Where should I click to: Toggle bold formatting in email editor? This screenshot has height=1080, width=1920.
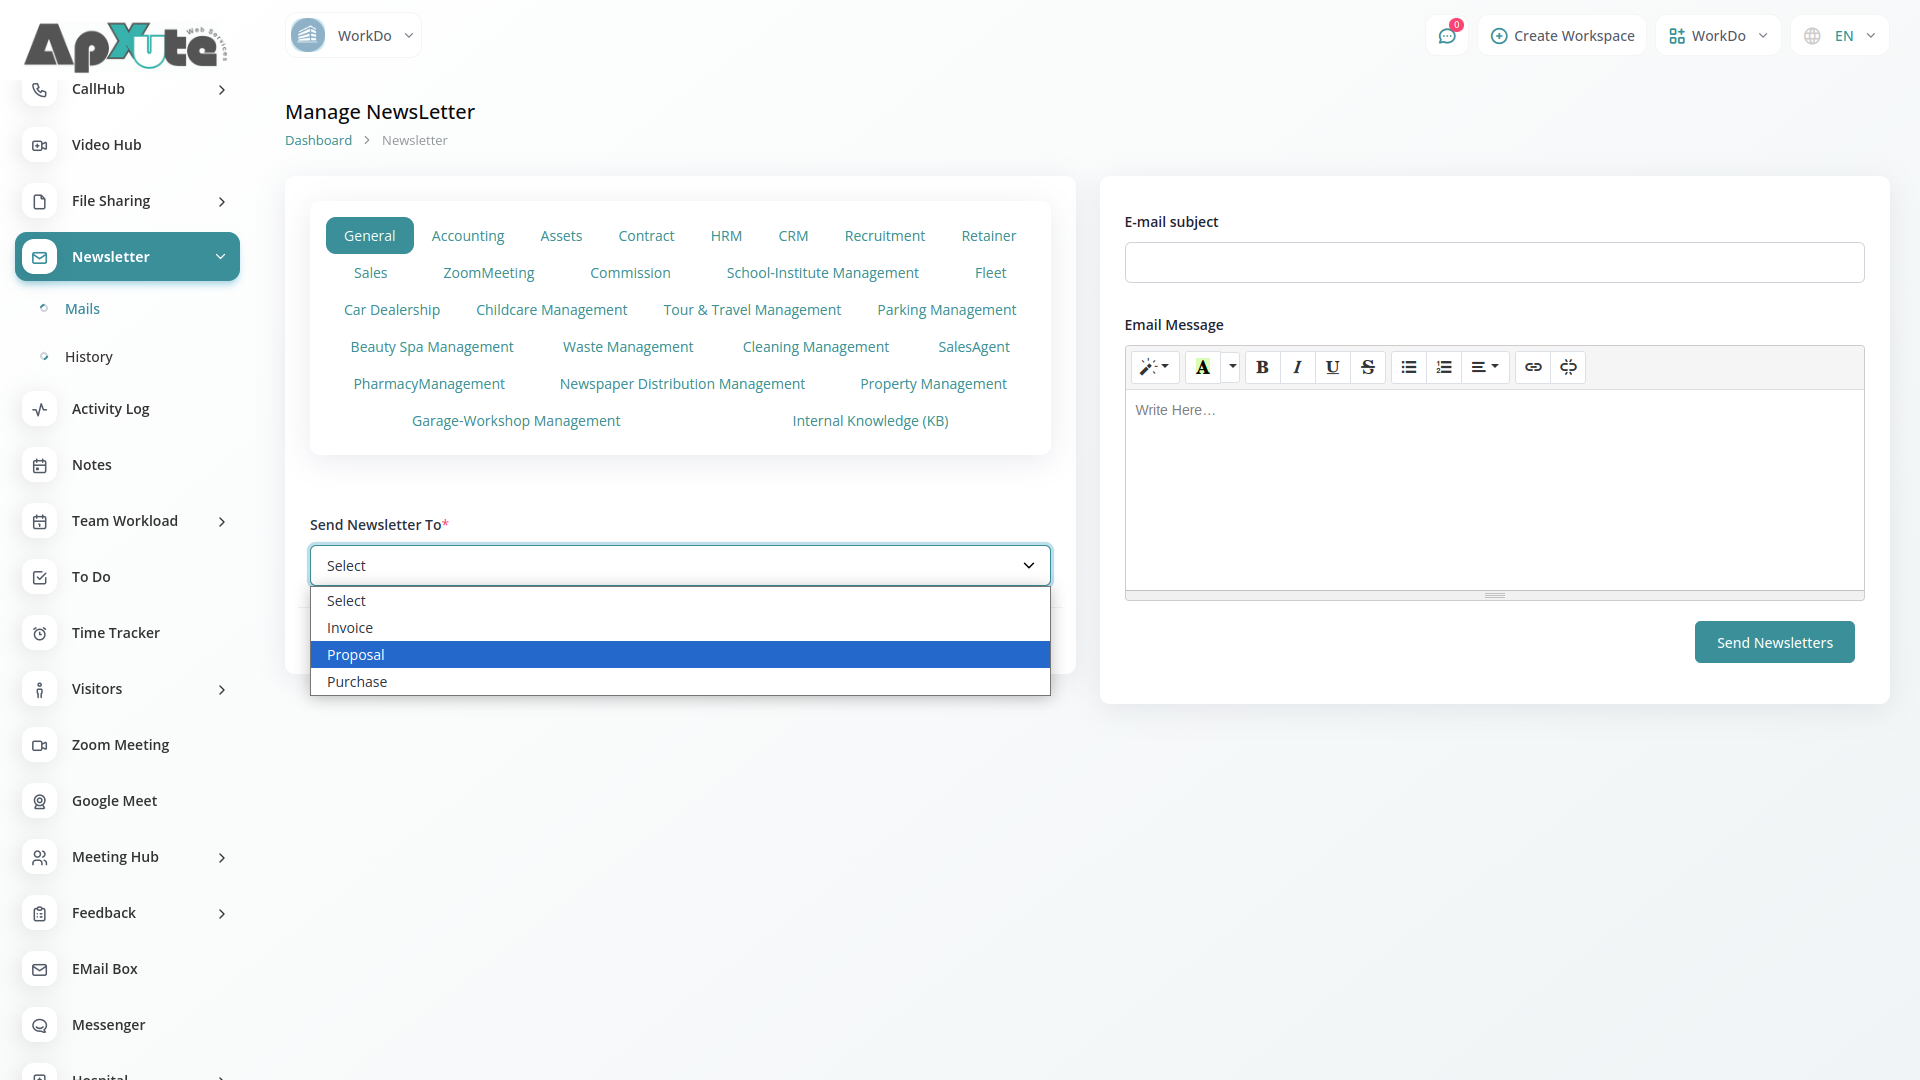(x=1262, y=367)
